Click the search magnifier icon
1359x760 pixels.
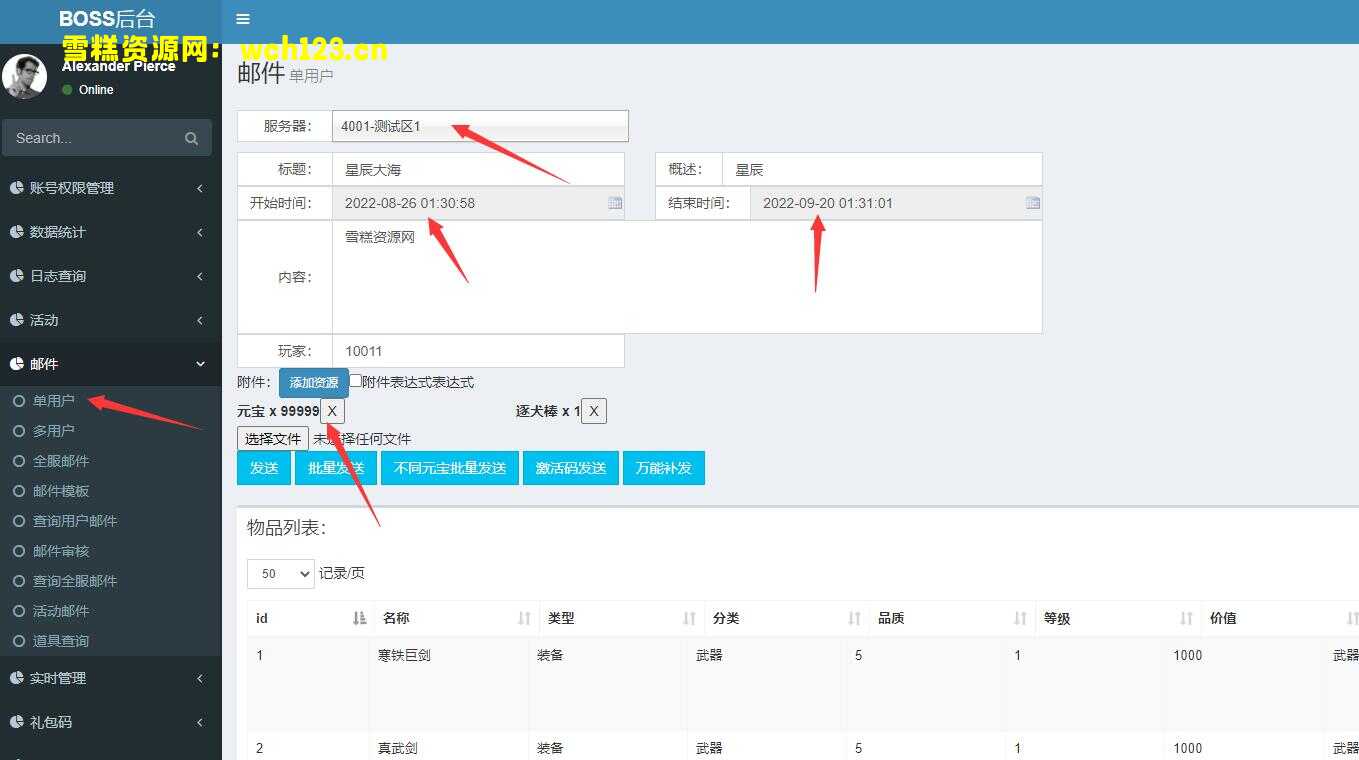191,137
